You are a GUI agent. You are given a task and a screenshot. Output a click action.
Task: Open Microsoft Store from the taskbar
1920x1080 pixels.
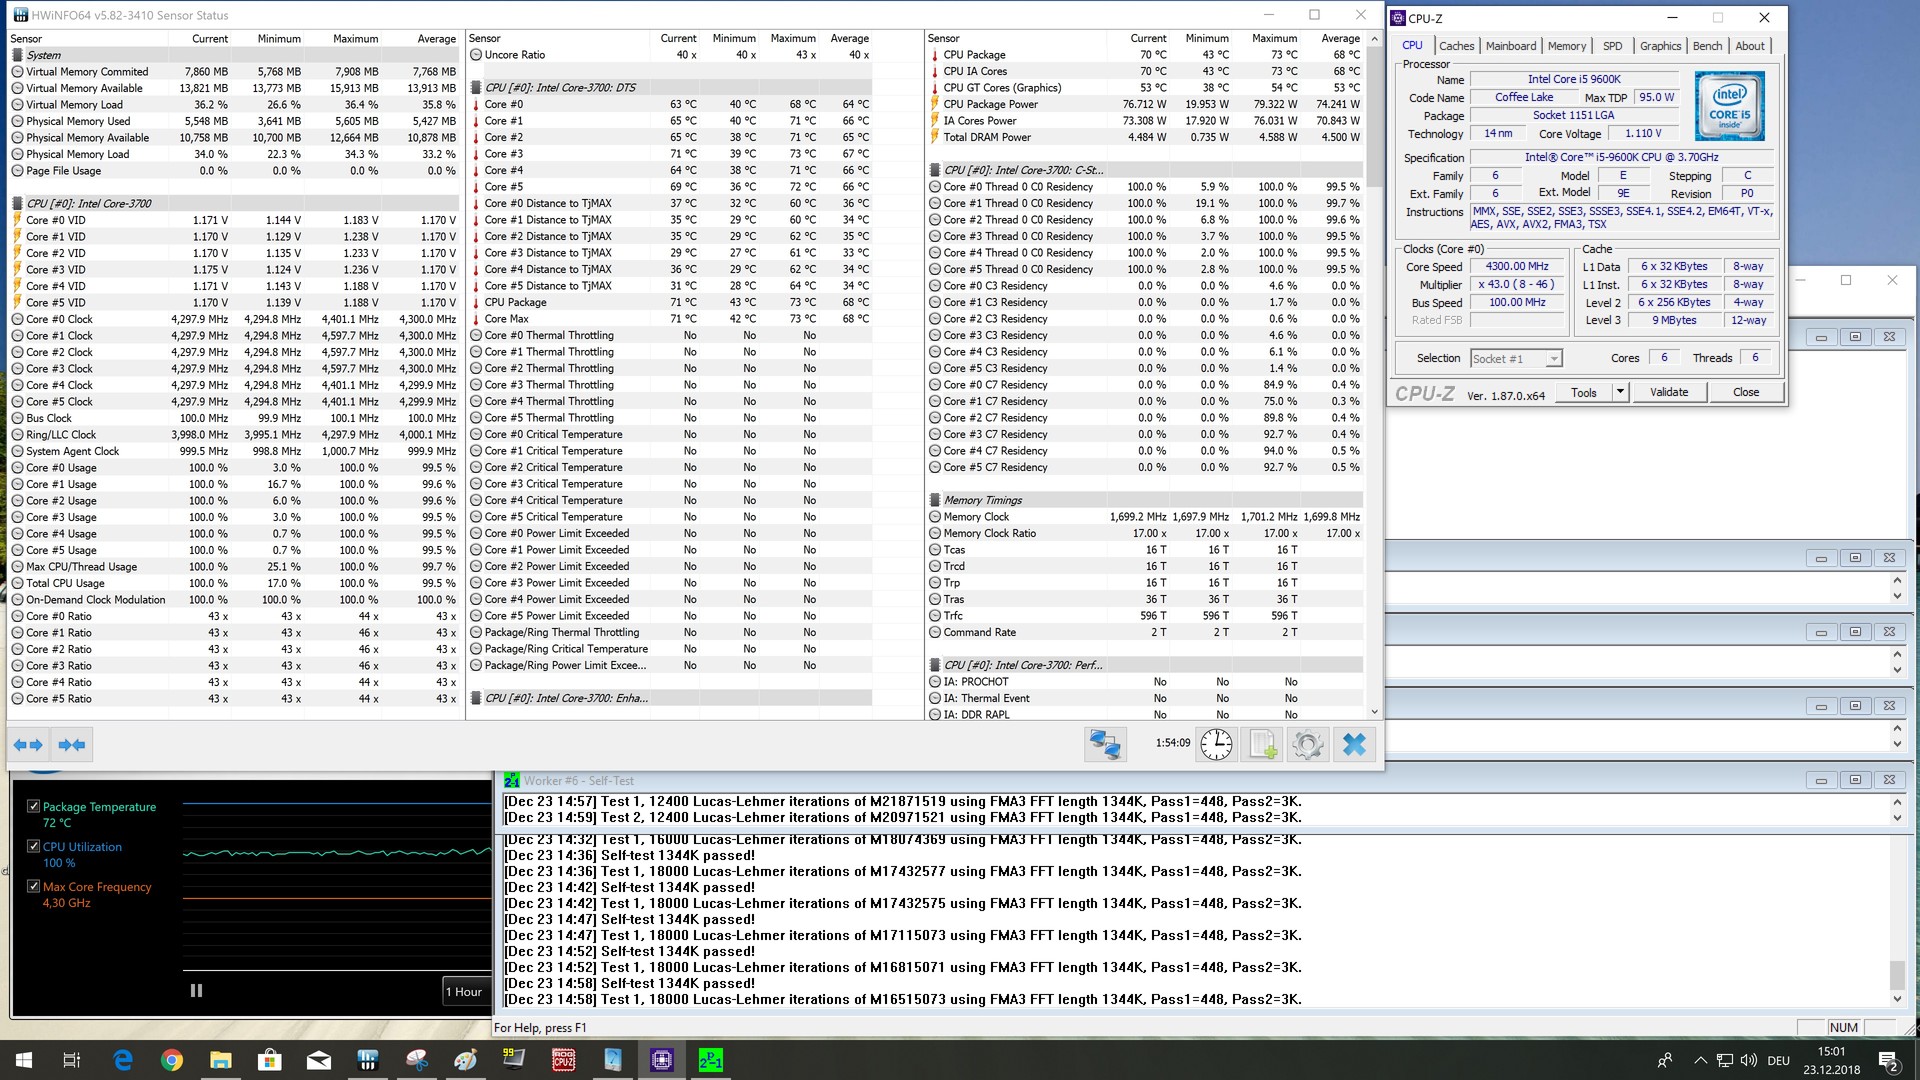[x=270, y=1060]
